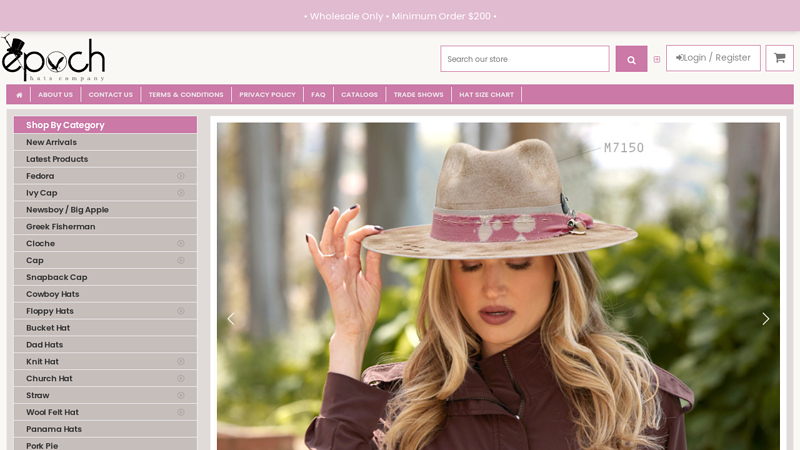Click the magnifier search button
The image size is (800, 450).
click(631, 59)
